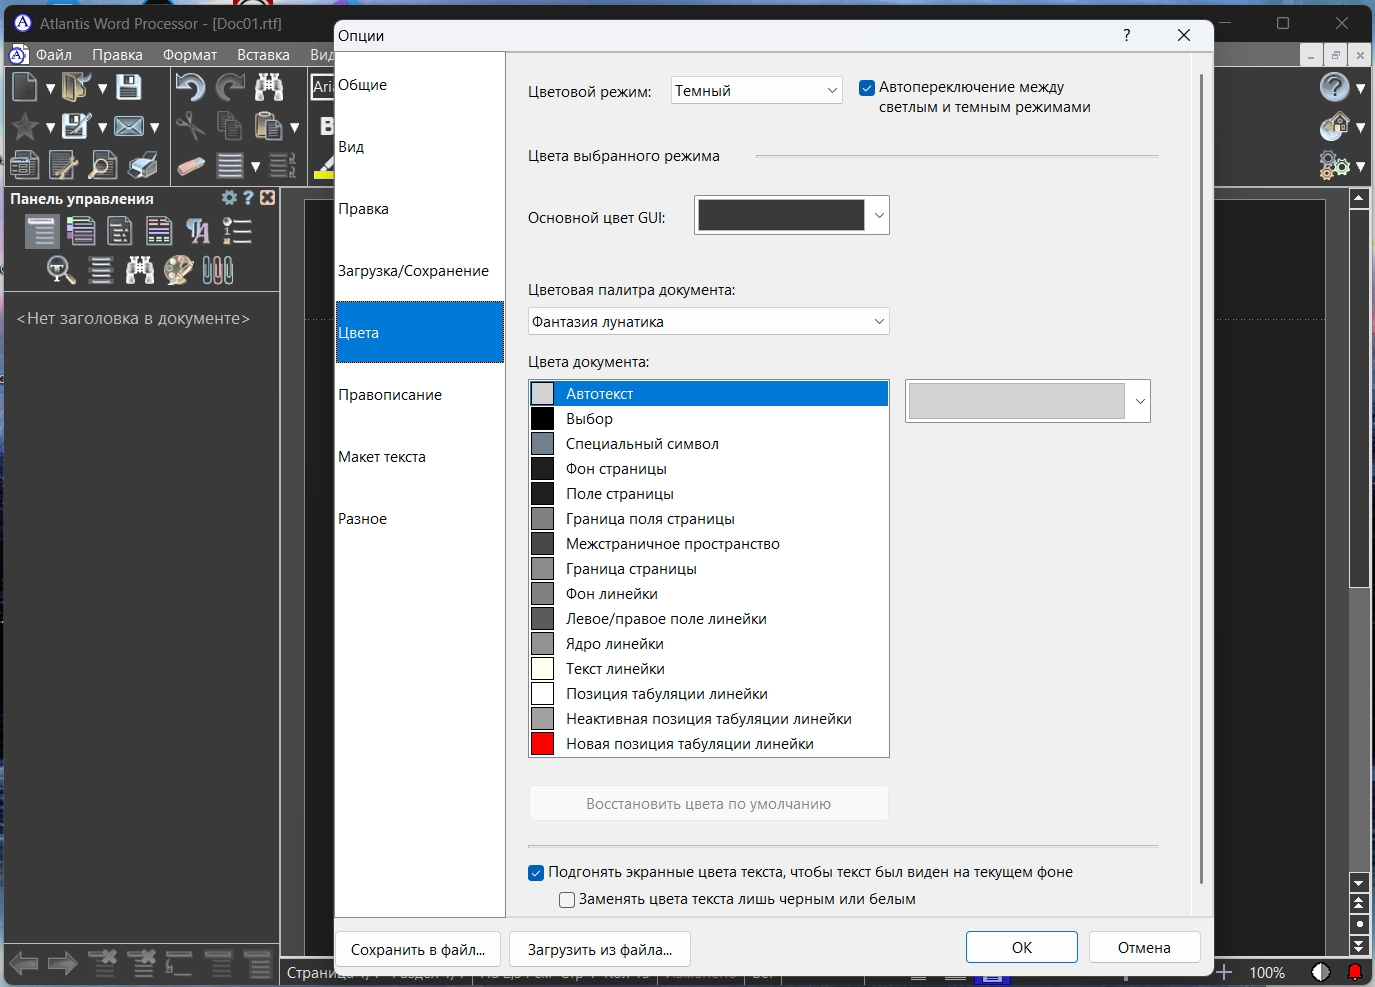Open the Цветовая палитра документа dropdown
The height and width of the screenshot is (987, 1375).
coord(708,322)
